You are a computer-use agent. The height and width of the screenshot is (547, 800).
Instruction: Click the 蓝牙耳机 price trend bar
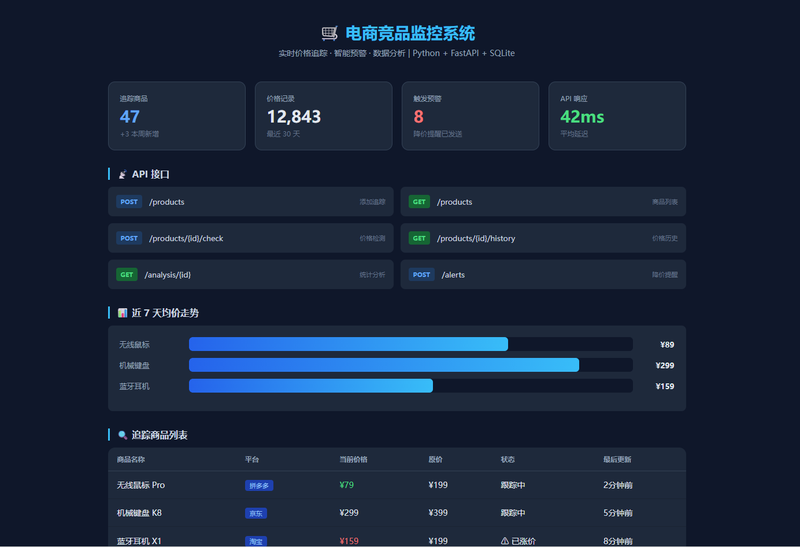311,386
